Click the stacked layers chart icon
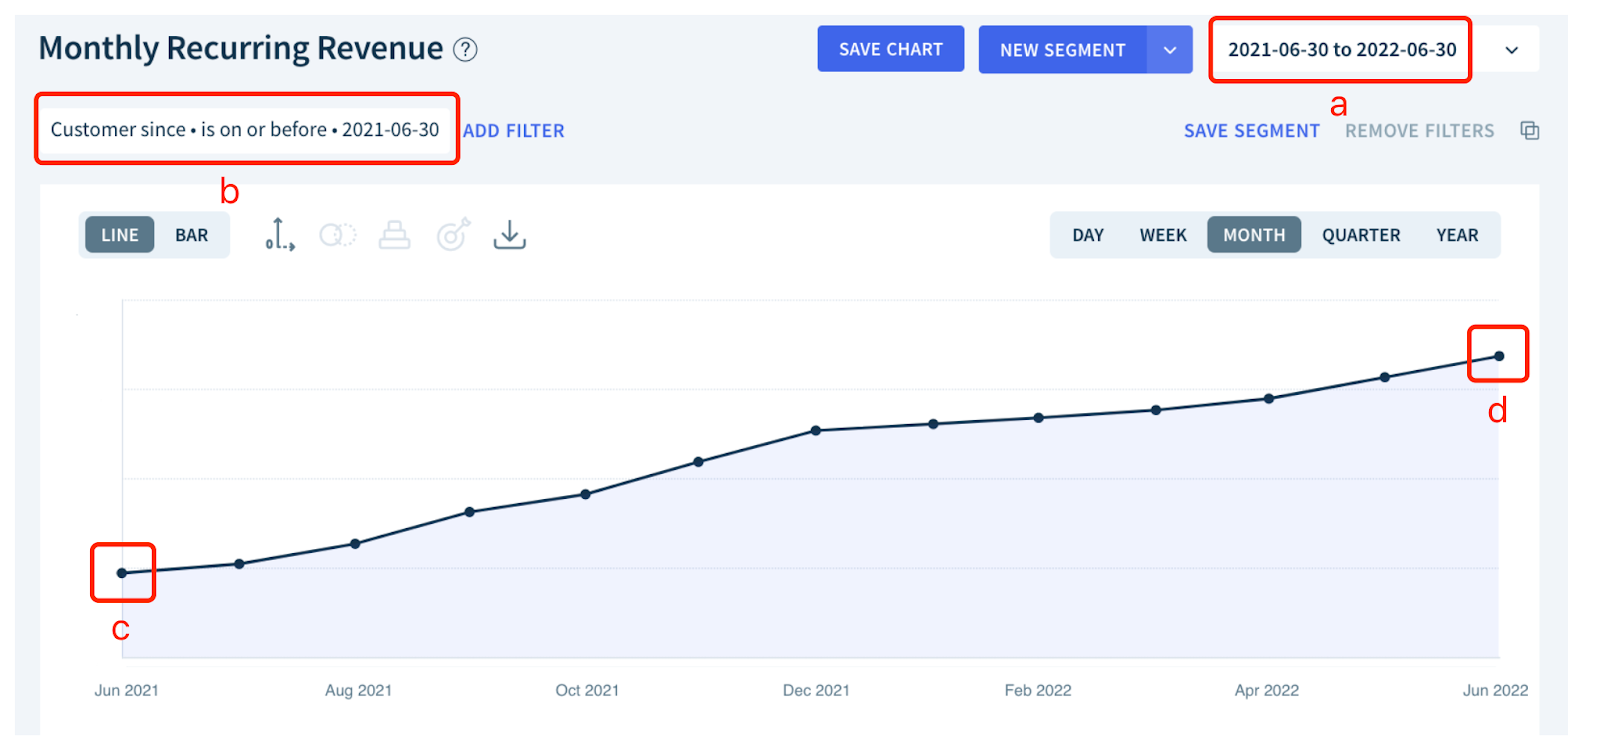This screenshot has width=1600, height=754. [x=394, y=235]
